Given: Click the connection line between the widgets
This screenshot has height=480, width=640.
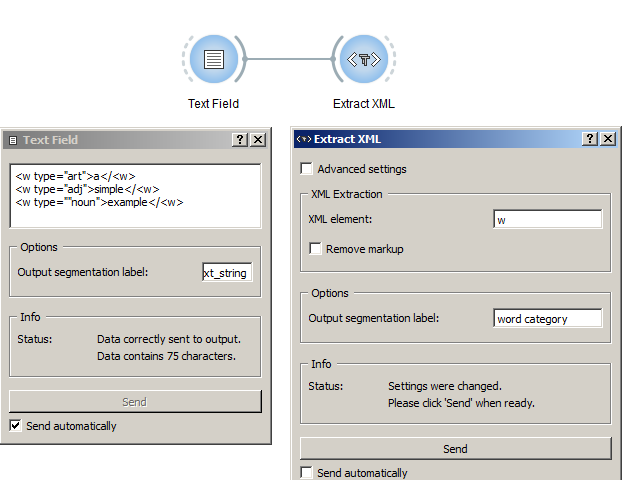Looking at the screenshot, I should coord(289,59).
